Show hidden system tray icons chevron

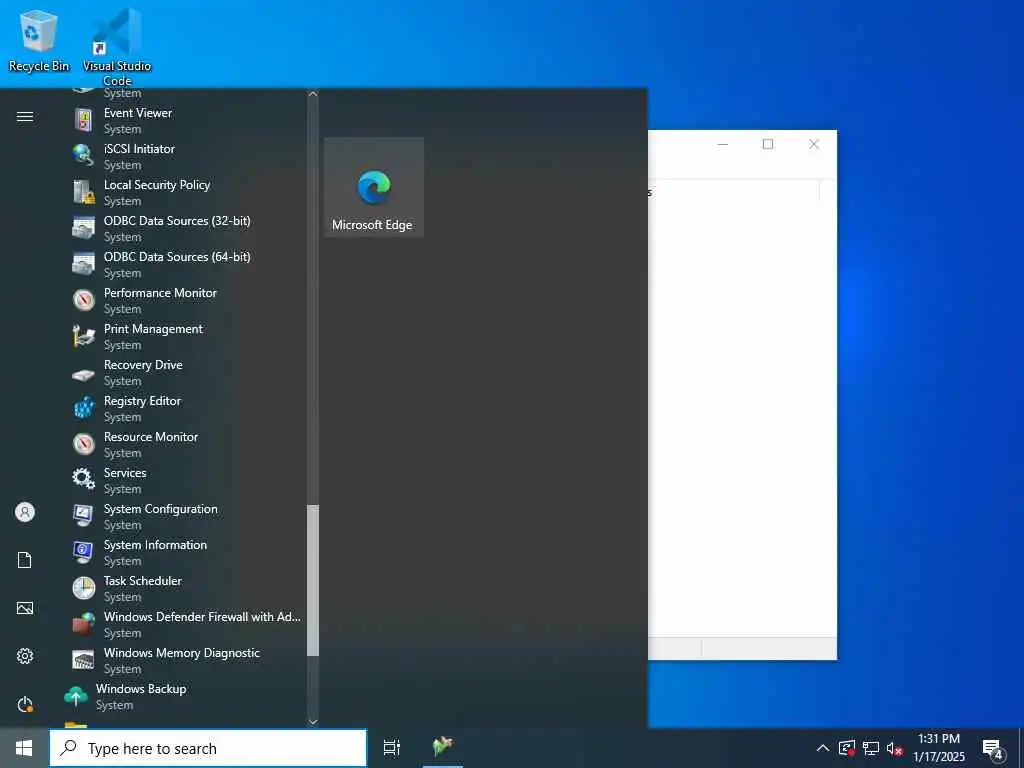click(x=823, y=748)
